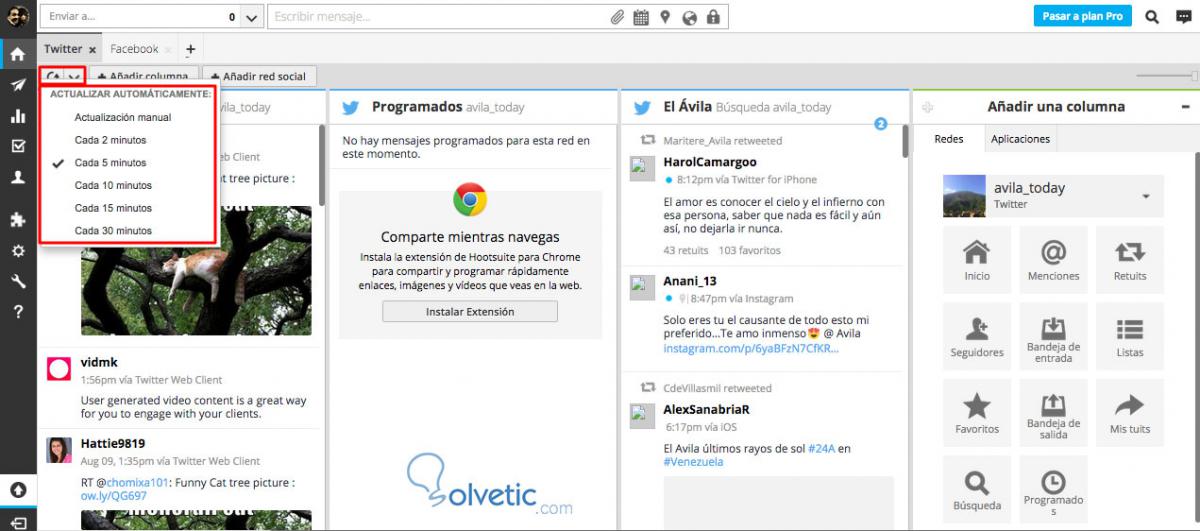
Task: Click the Instalar Extensión button
Action: tap(470, 312)
